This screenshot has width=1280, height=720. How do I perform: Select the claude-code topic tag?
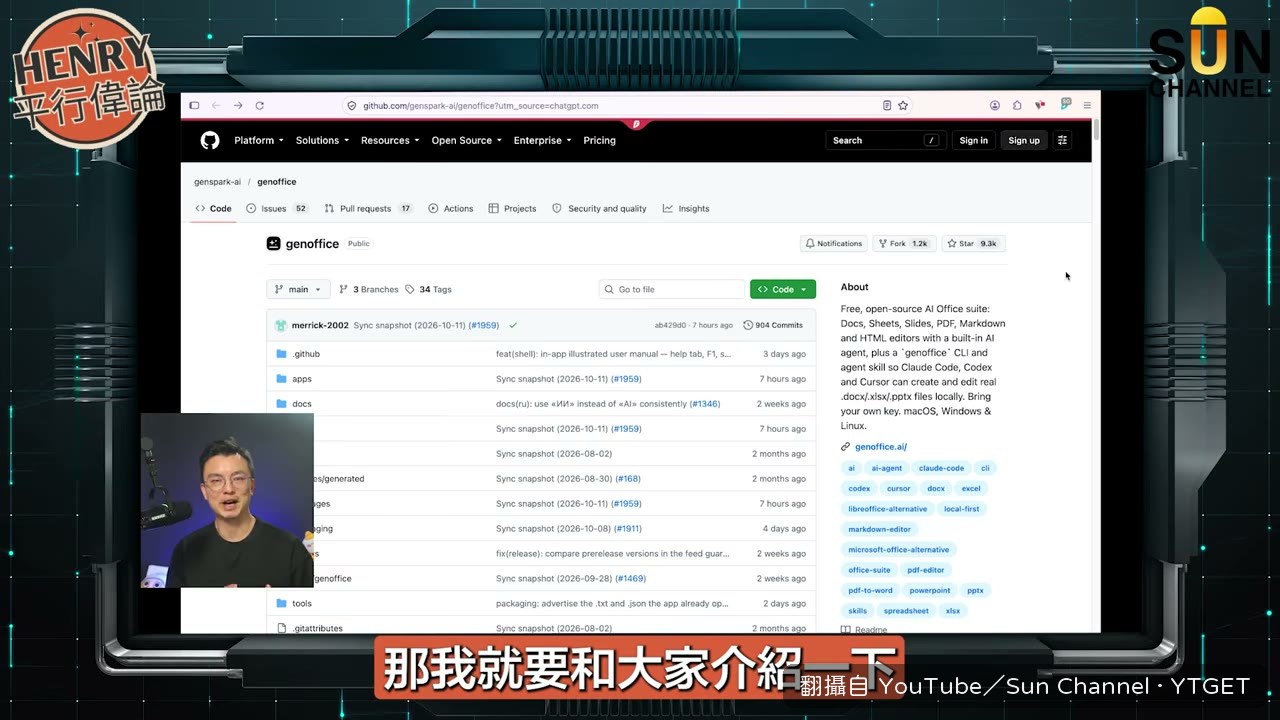[x=942, y=468]
